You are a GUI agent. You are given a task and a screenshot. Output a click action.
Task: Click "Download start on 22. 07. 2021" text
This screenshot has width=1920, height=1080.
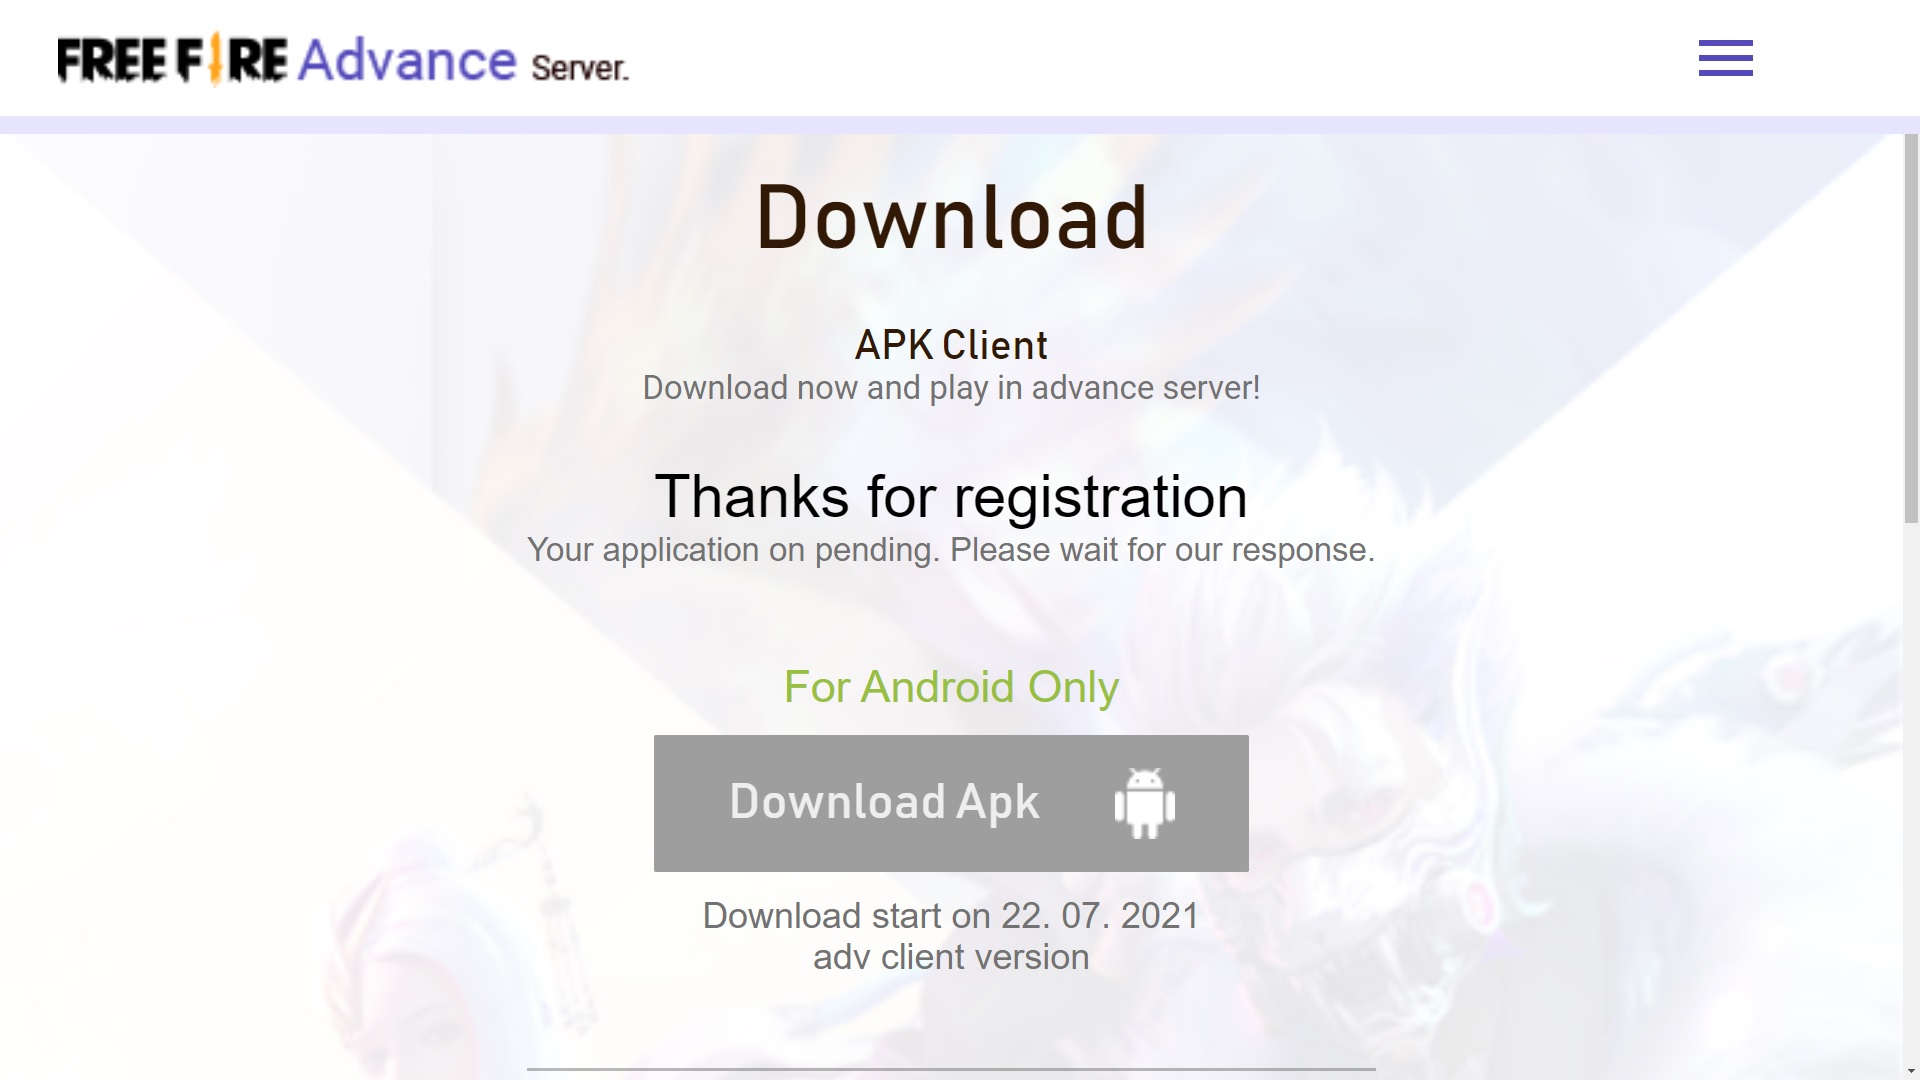pyautogui.click(x=951, y=916)
